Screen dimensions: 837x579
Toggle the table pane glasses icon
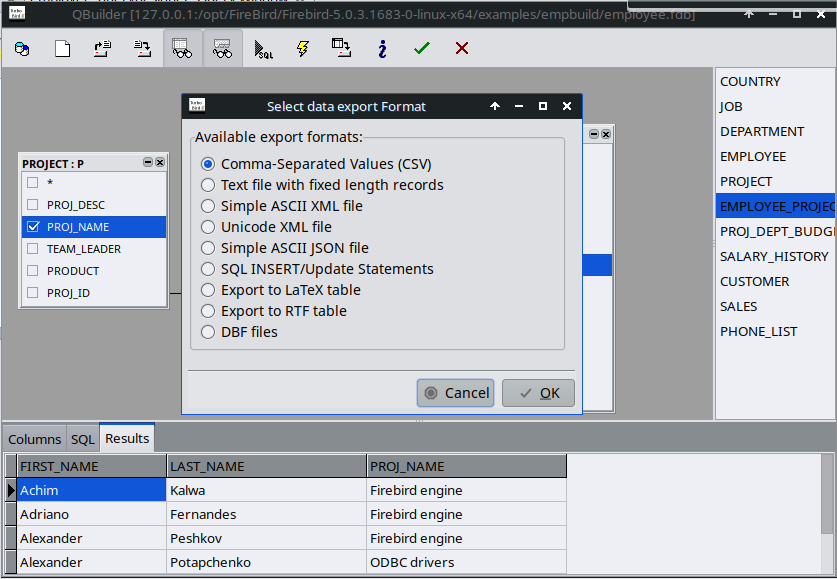pyautogui.click(x=182, y=49)
